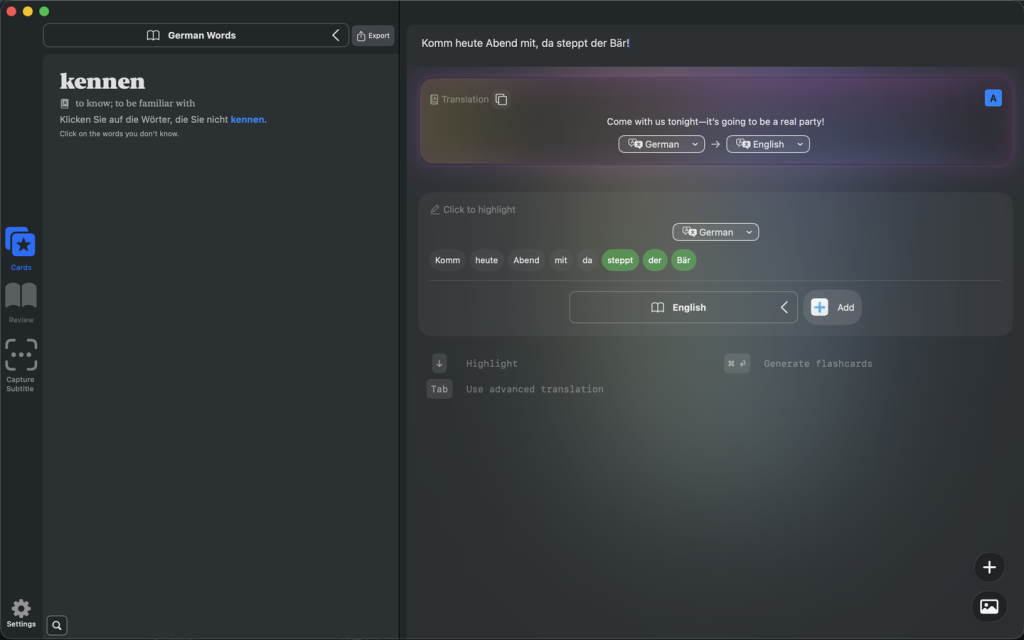Click the pencil icon by Click to highlight
This screenshot has height=640, width=1024.
click(435, 210)
